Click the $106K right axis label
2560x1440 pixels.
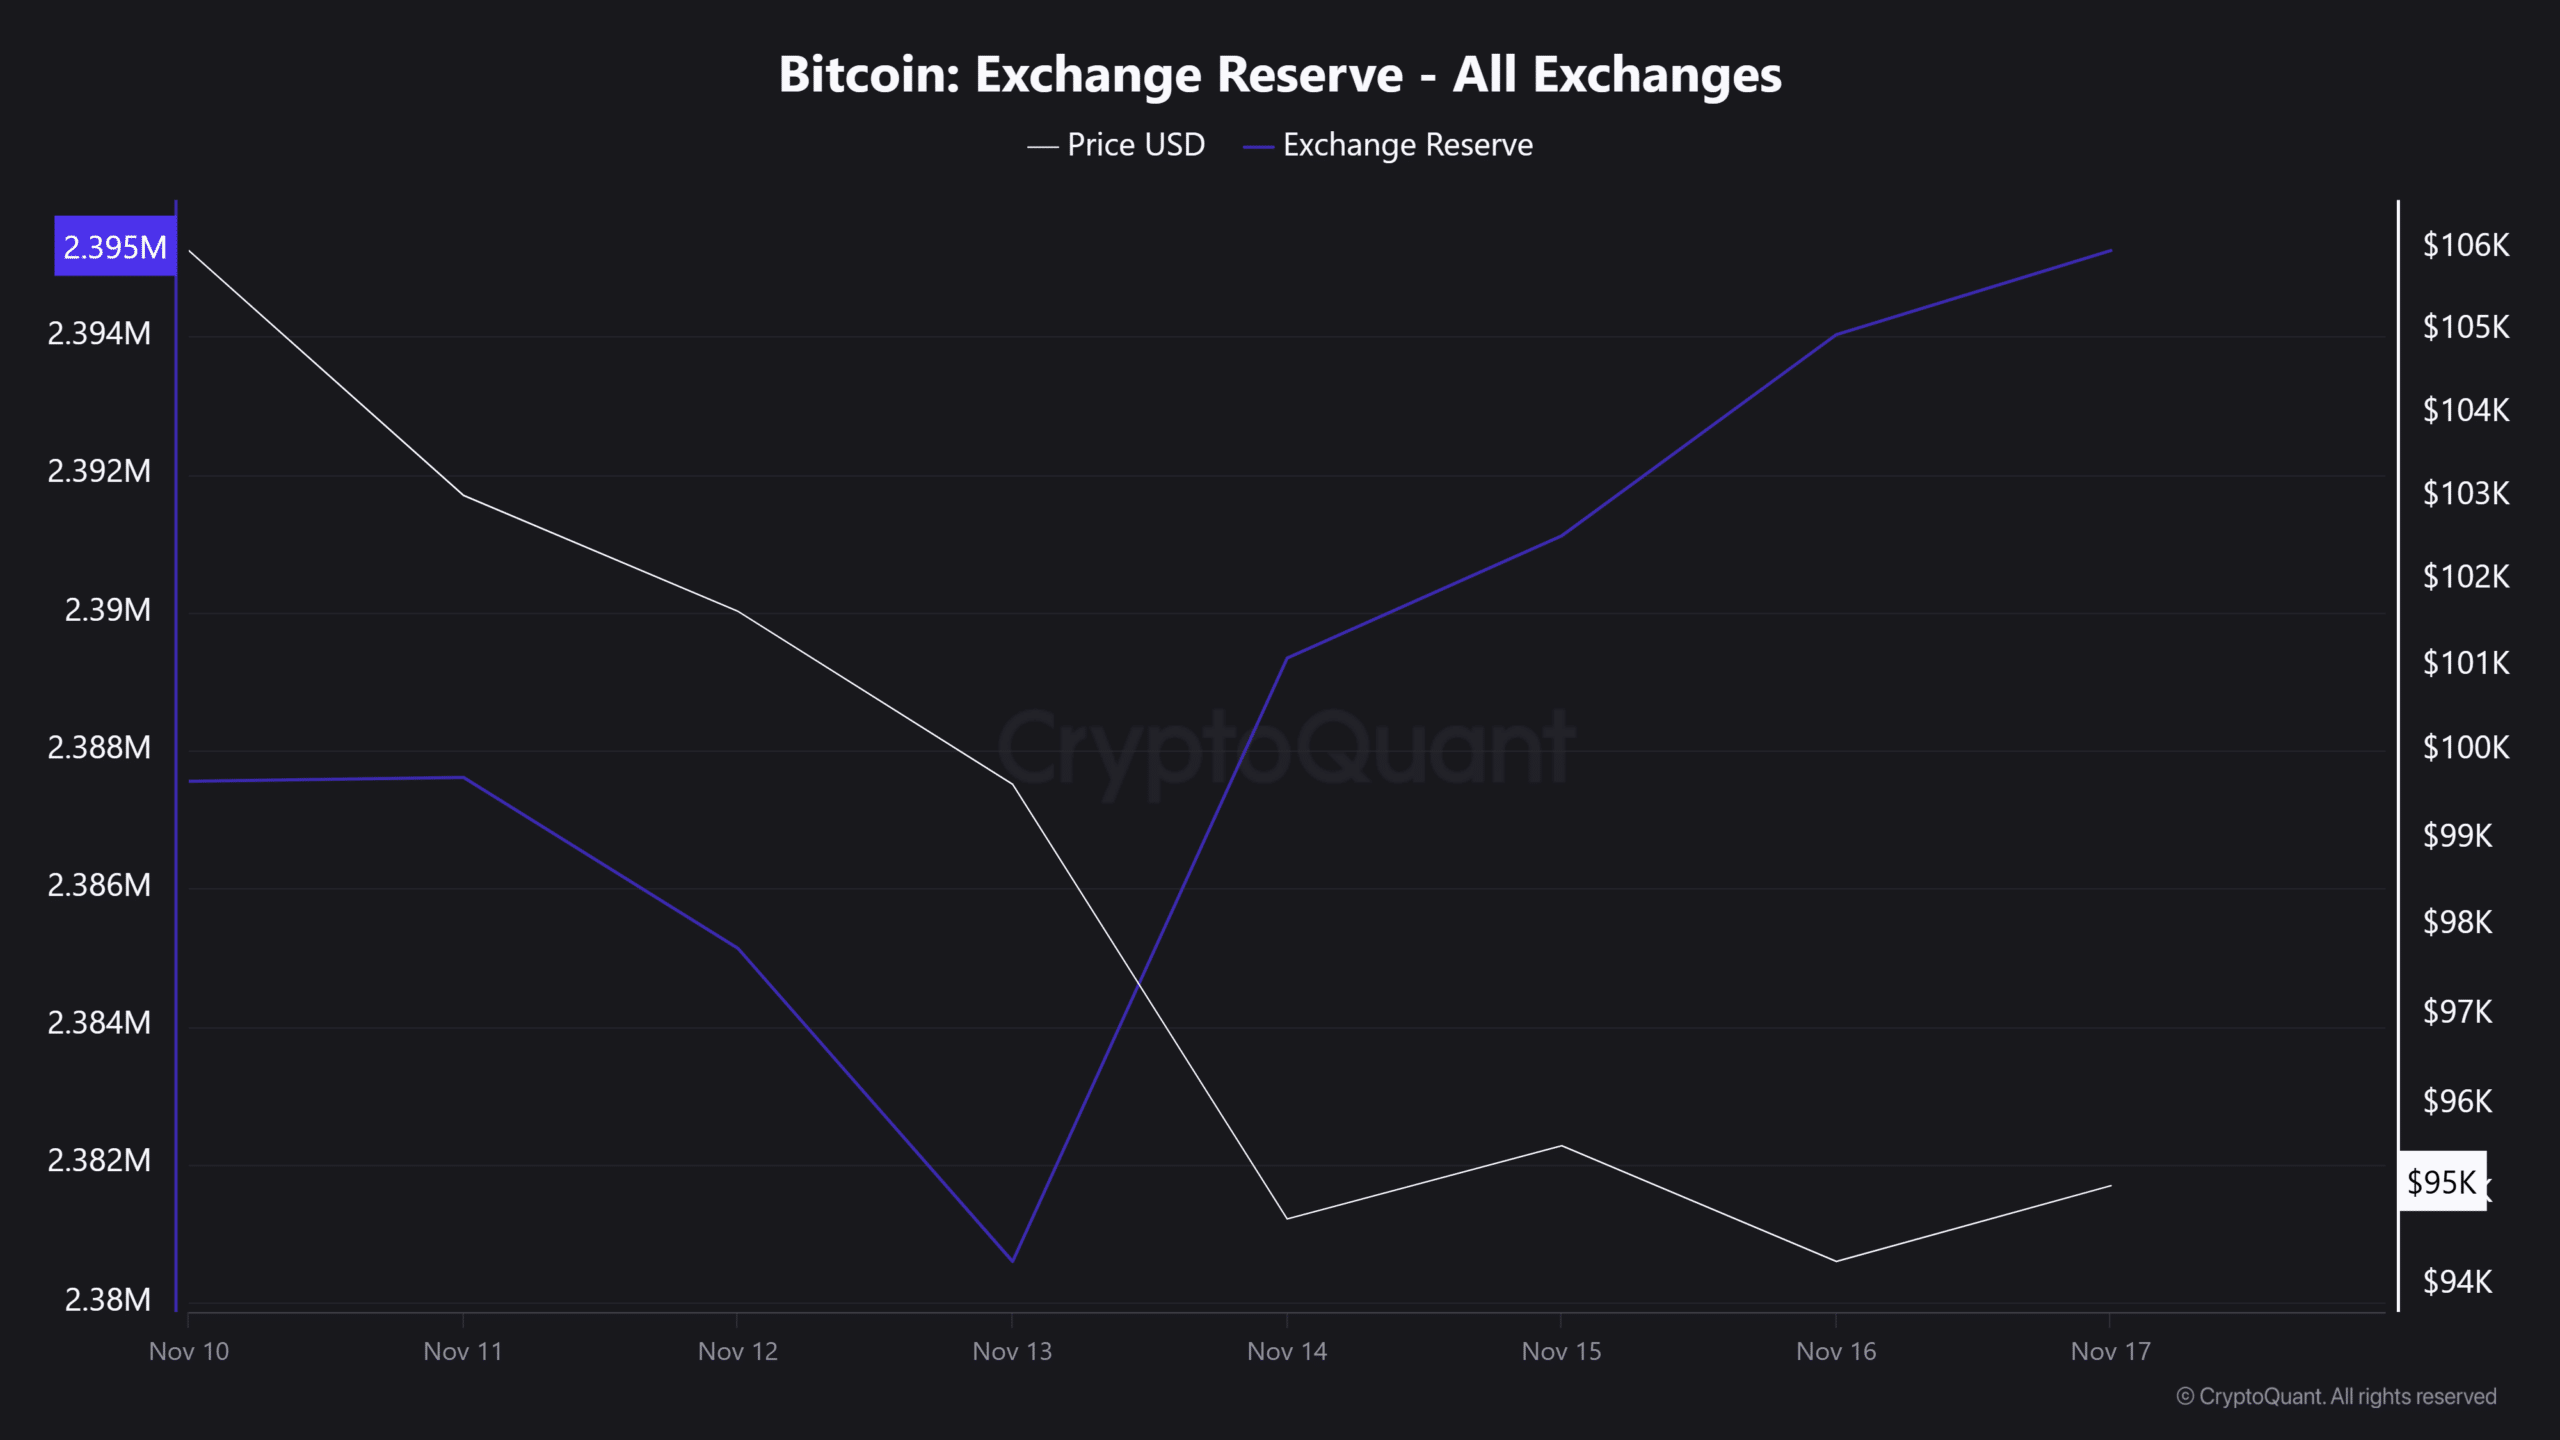pyautogui.click(x=2465, y=245)
